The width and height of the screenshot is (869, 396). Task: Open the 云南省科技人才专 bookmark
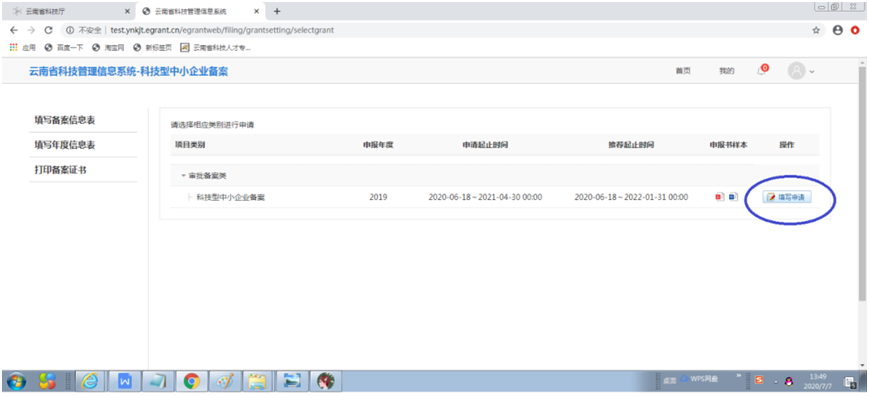(216, 48)
